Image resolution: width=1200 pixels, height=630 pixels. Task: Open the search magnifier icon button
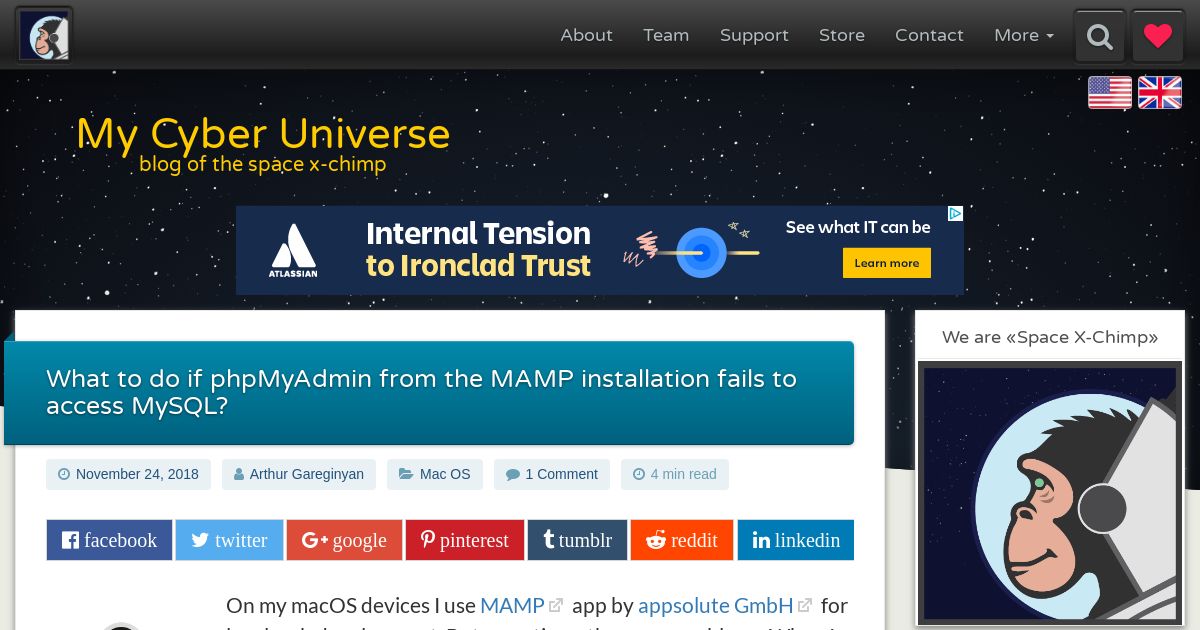click(x=1100, y=37)
